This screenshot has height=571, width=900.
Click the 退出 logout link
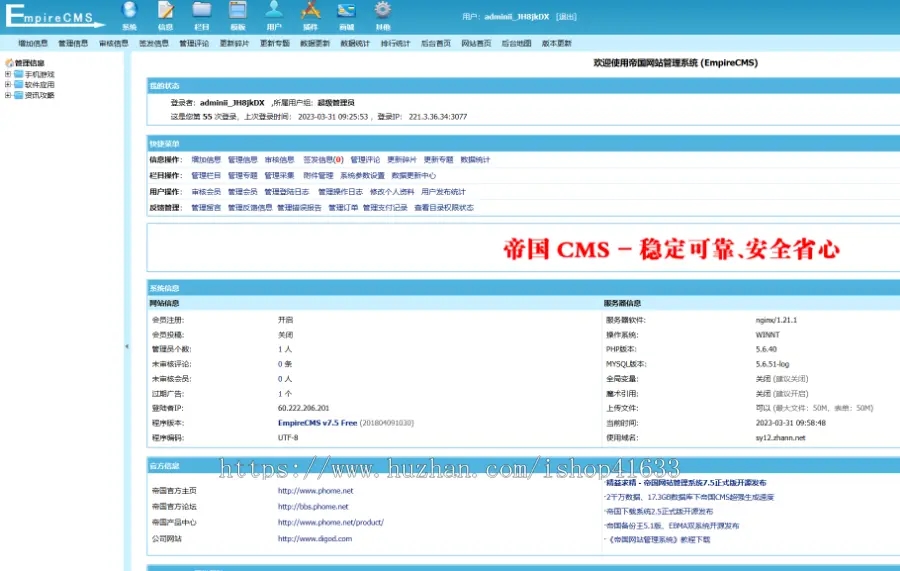click(566, 17)
